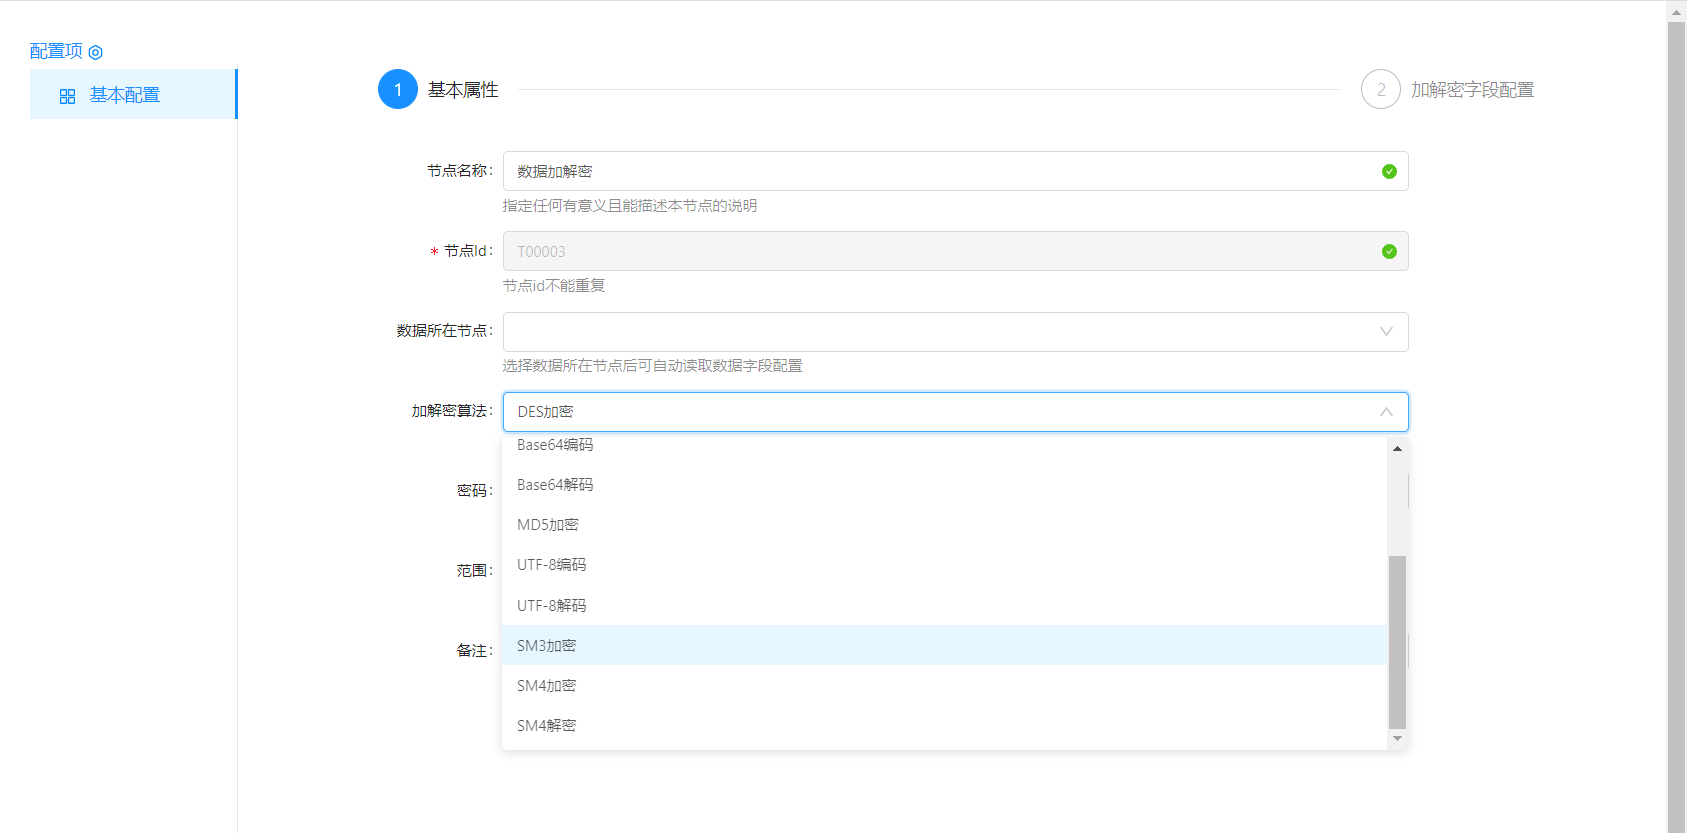1687x833 pixels.
Task: Click into the 节点名称 input field
Action: tap(940, 172)
